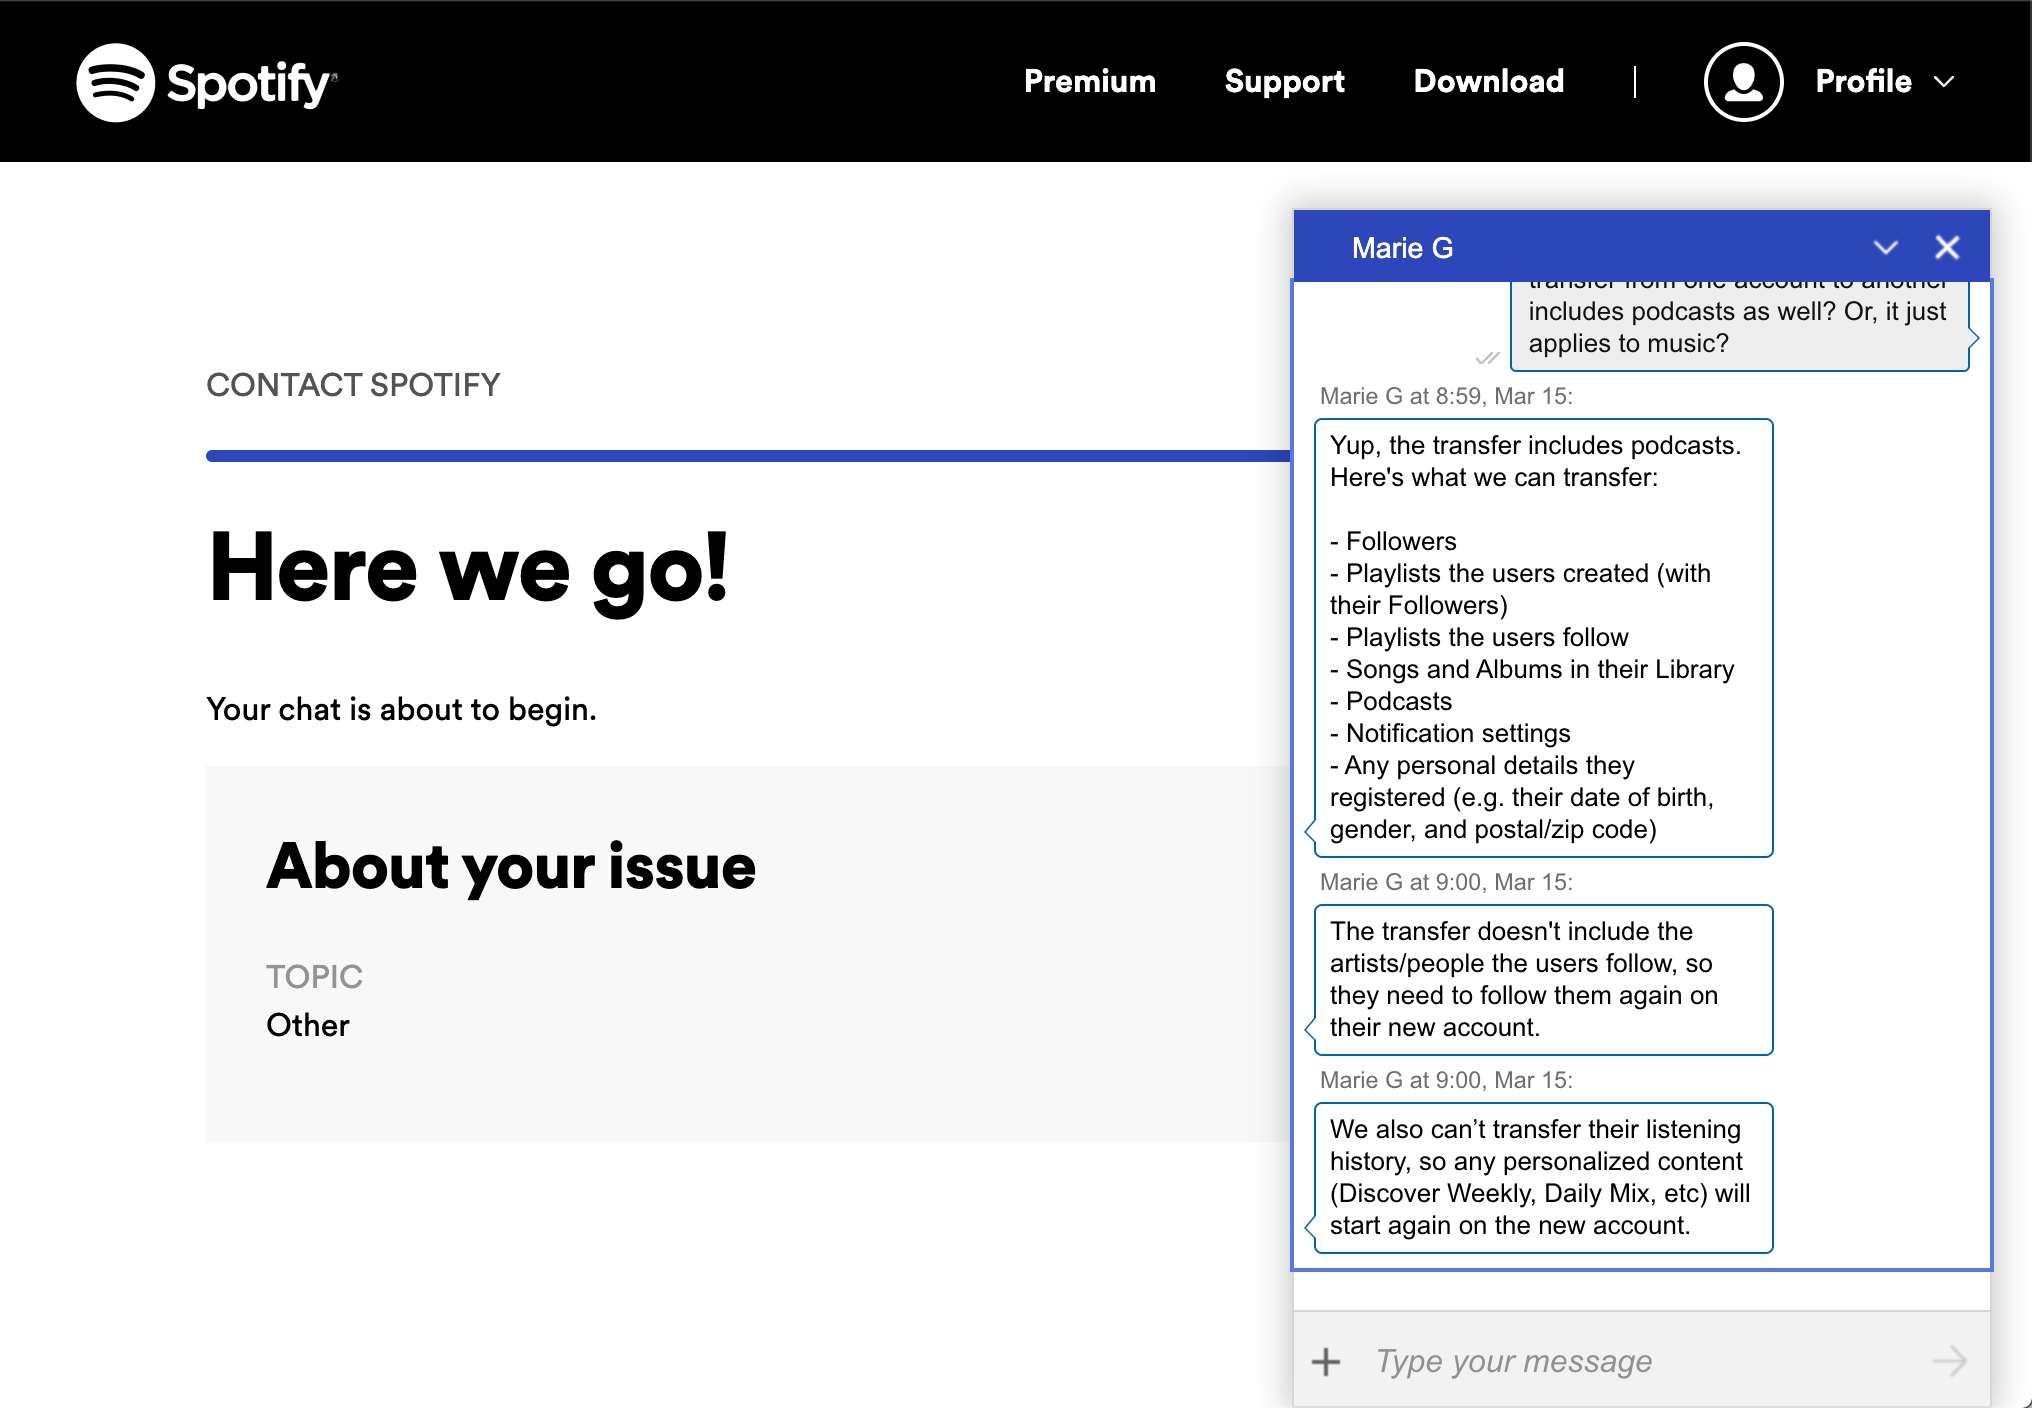
Task: Open the Premium menu item
Action: pyautogui.click(x=1089, y=81)
